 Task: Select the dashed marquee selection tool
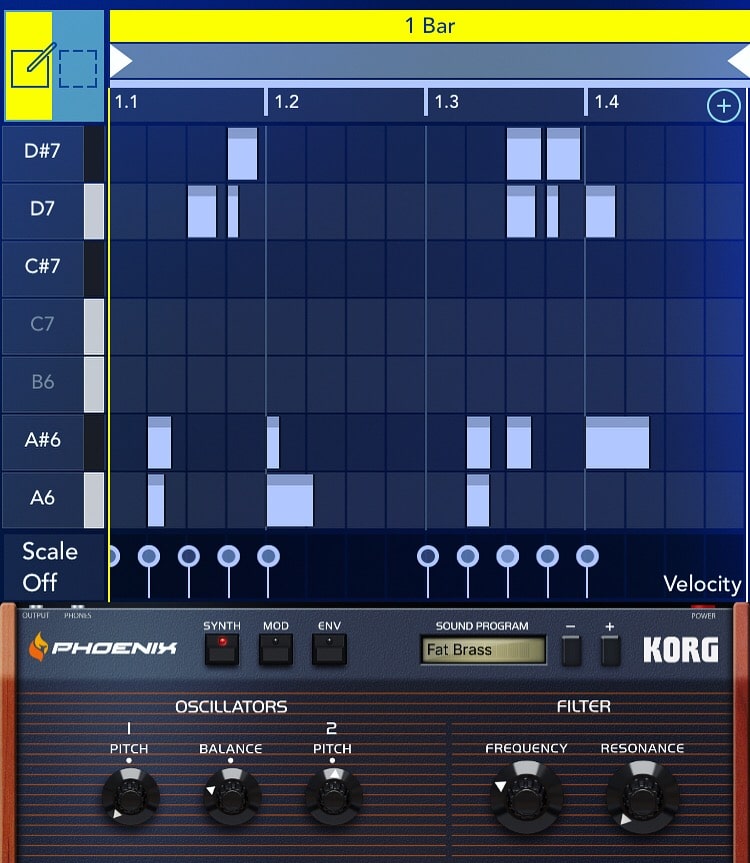pyautogui.click(x=78, y=67)
